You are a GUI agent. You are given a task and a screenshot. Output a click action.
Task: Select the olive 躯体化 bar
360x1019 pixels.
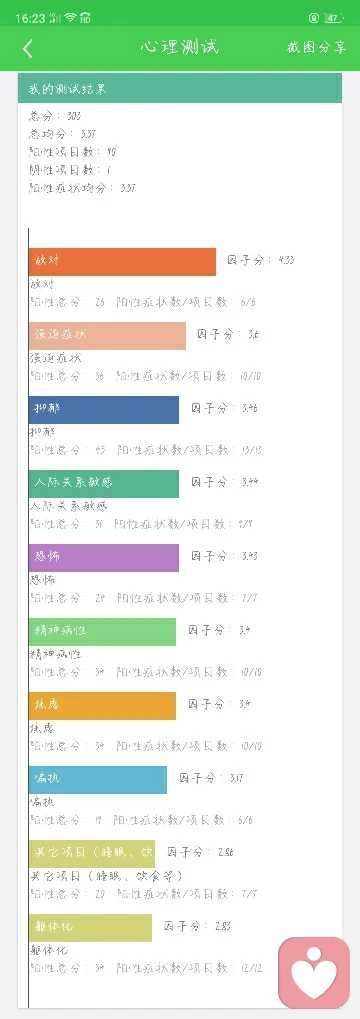point(90,928)
